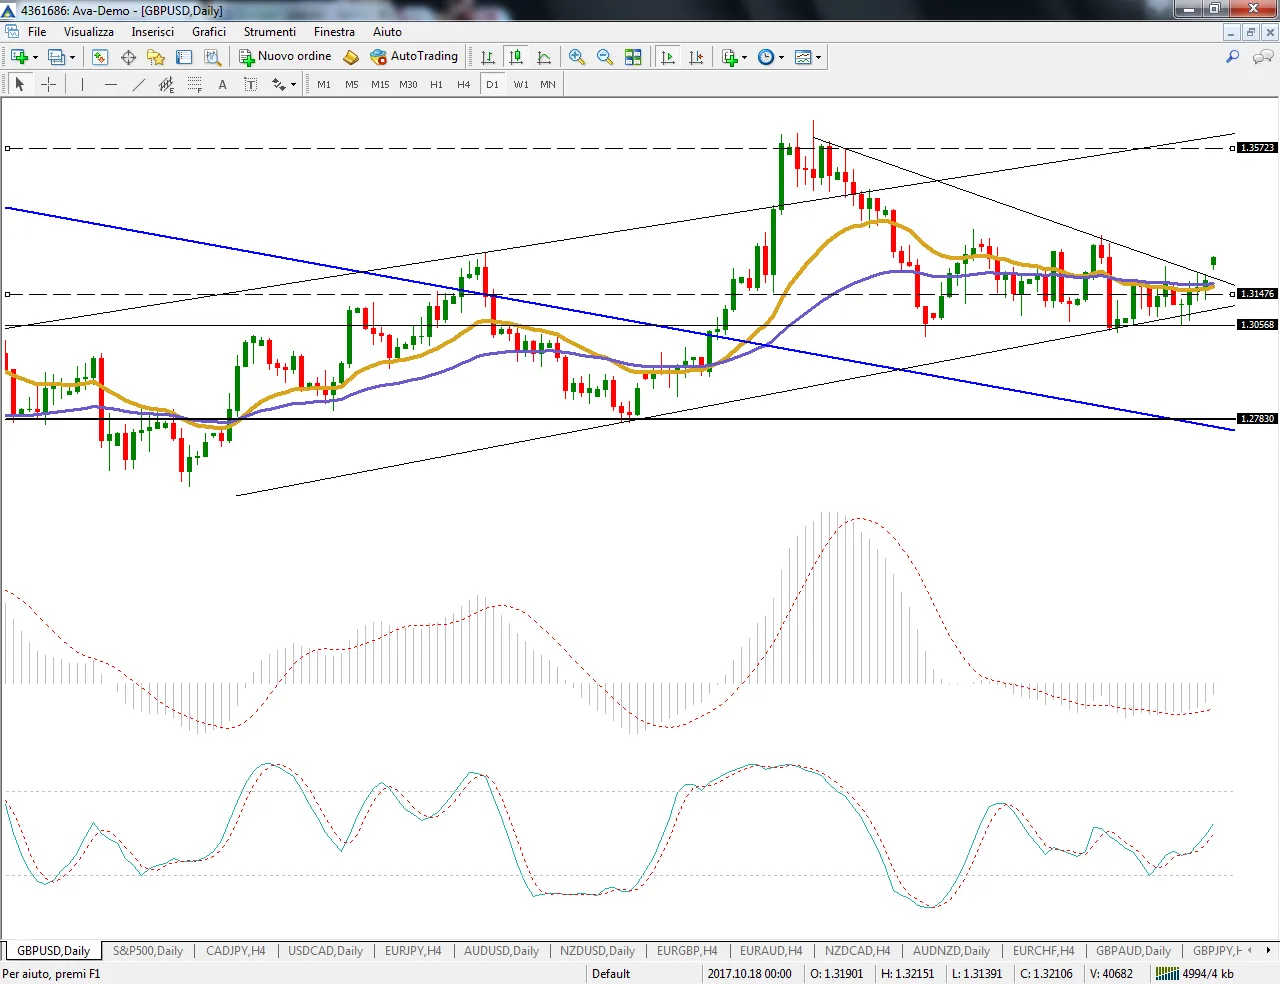
Task: Select the horizontal line drawing tool
Action: pyautogui.click(x=110, y=85)
